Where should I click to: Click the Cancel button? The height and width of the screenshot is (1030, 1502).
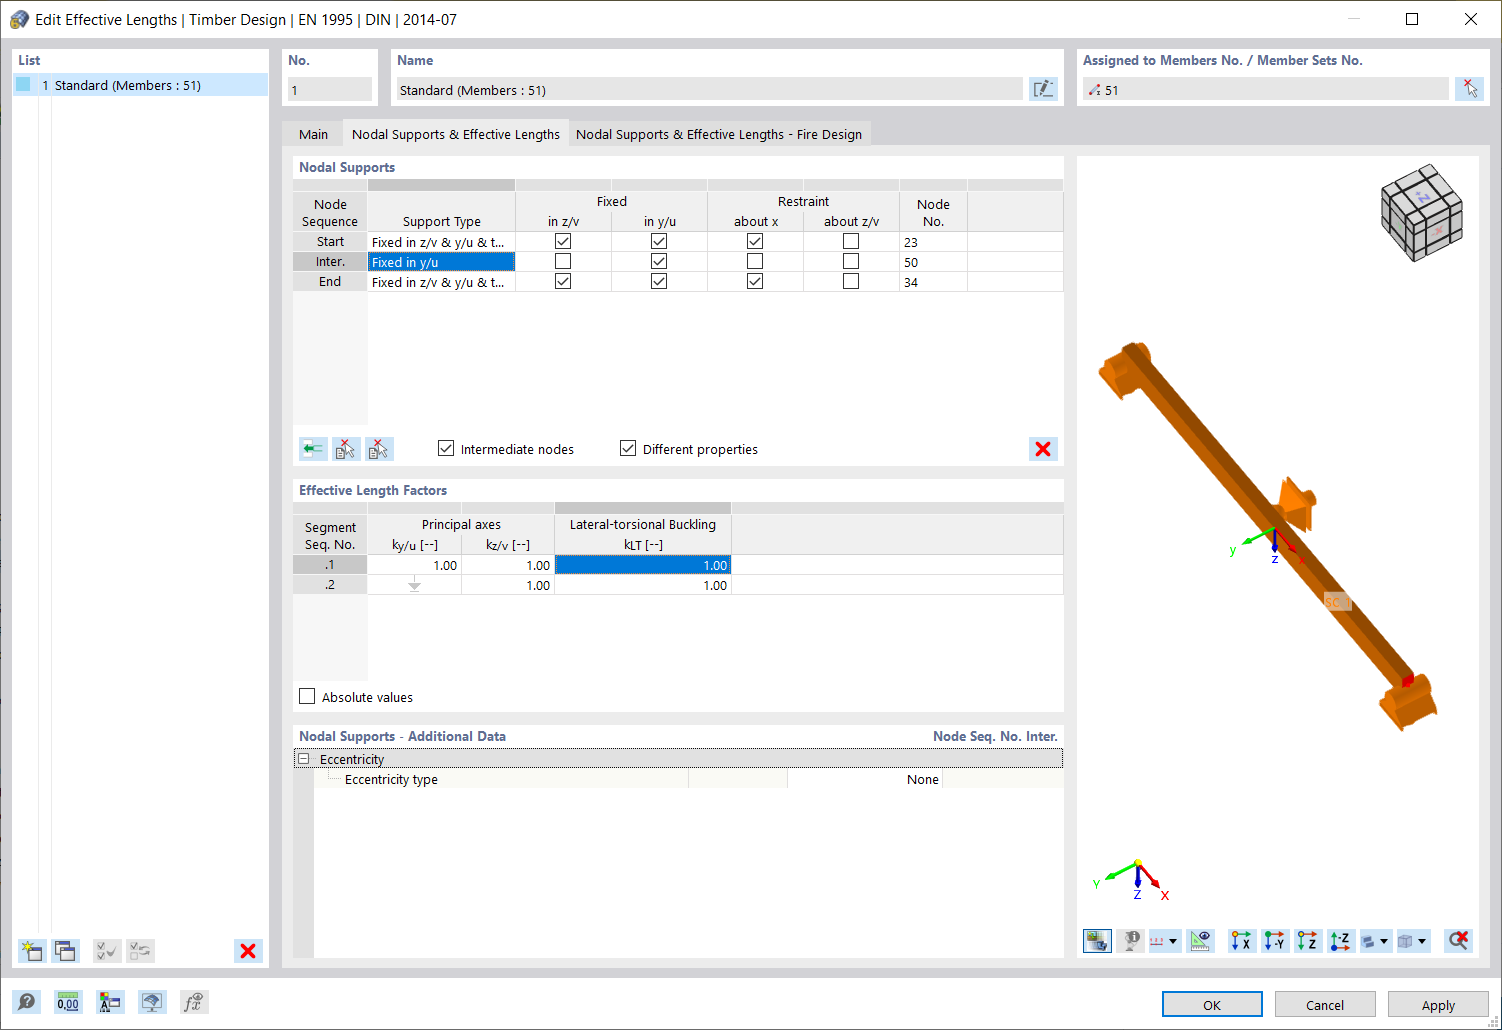click(x=1325, y=1004)
